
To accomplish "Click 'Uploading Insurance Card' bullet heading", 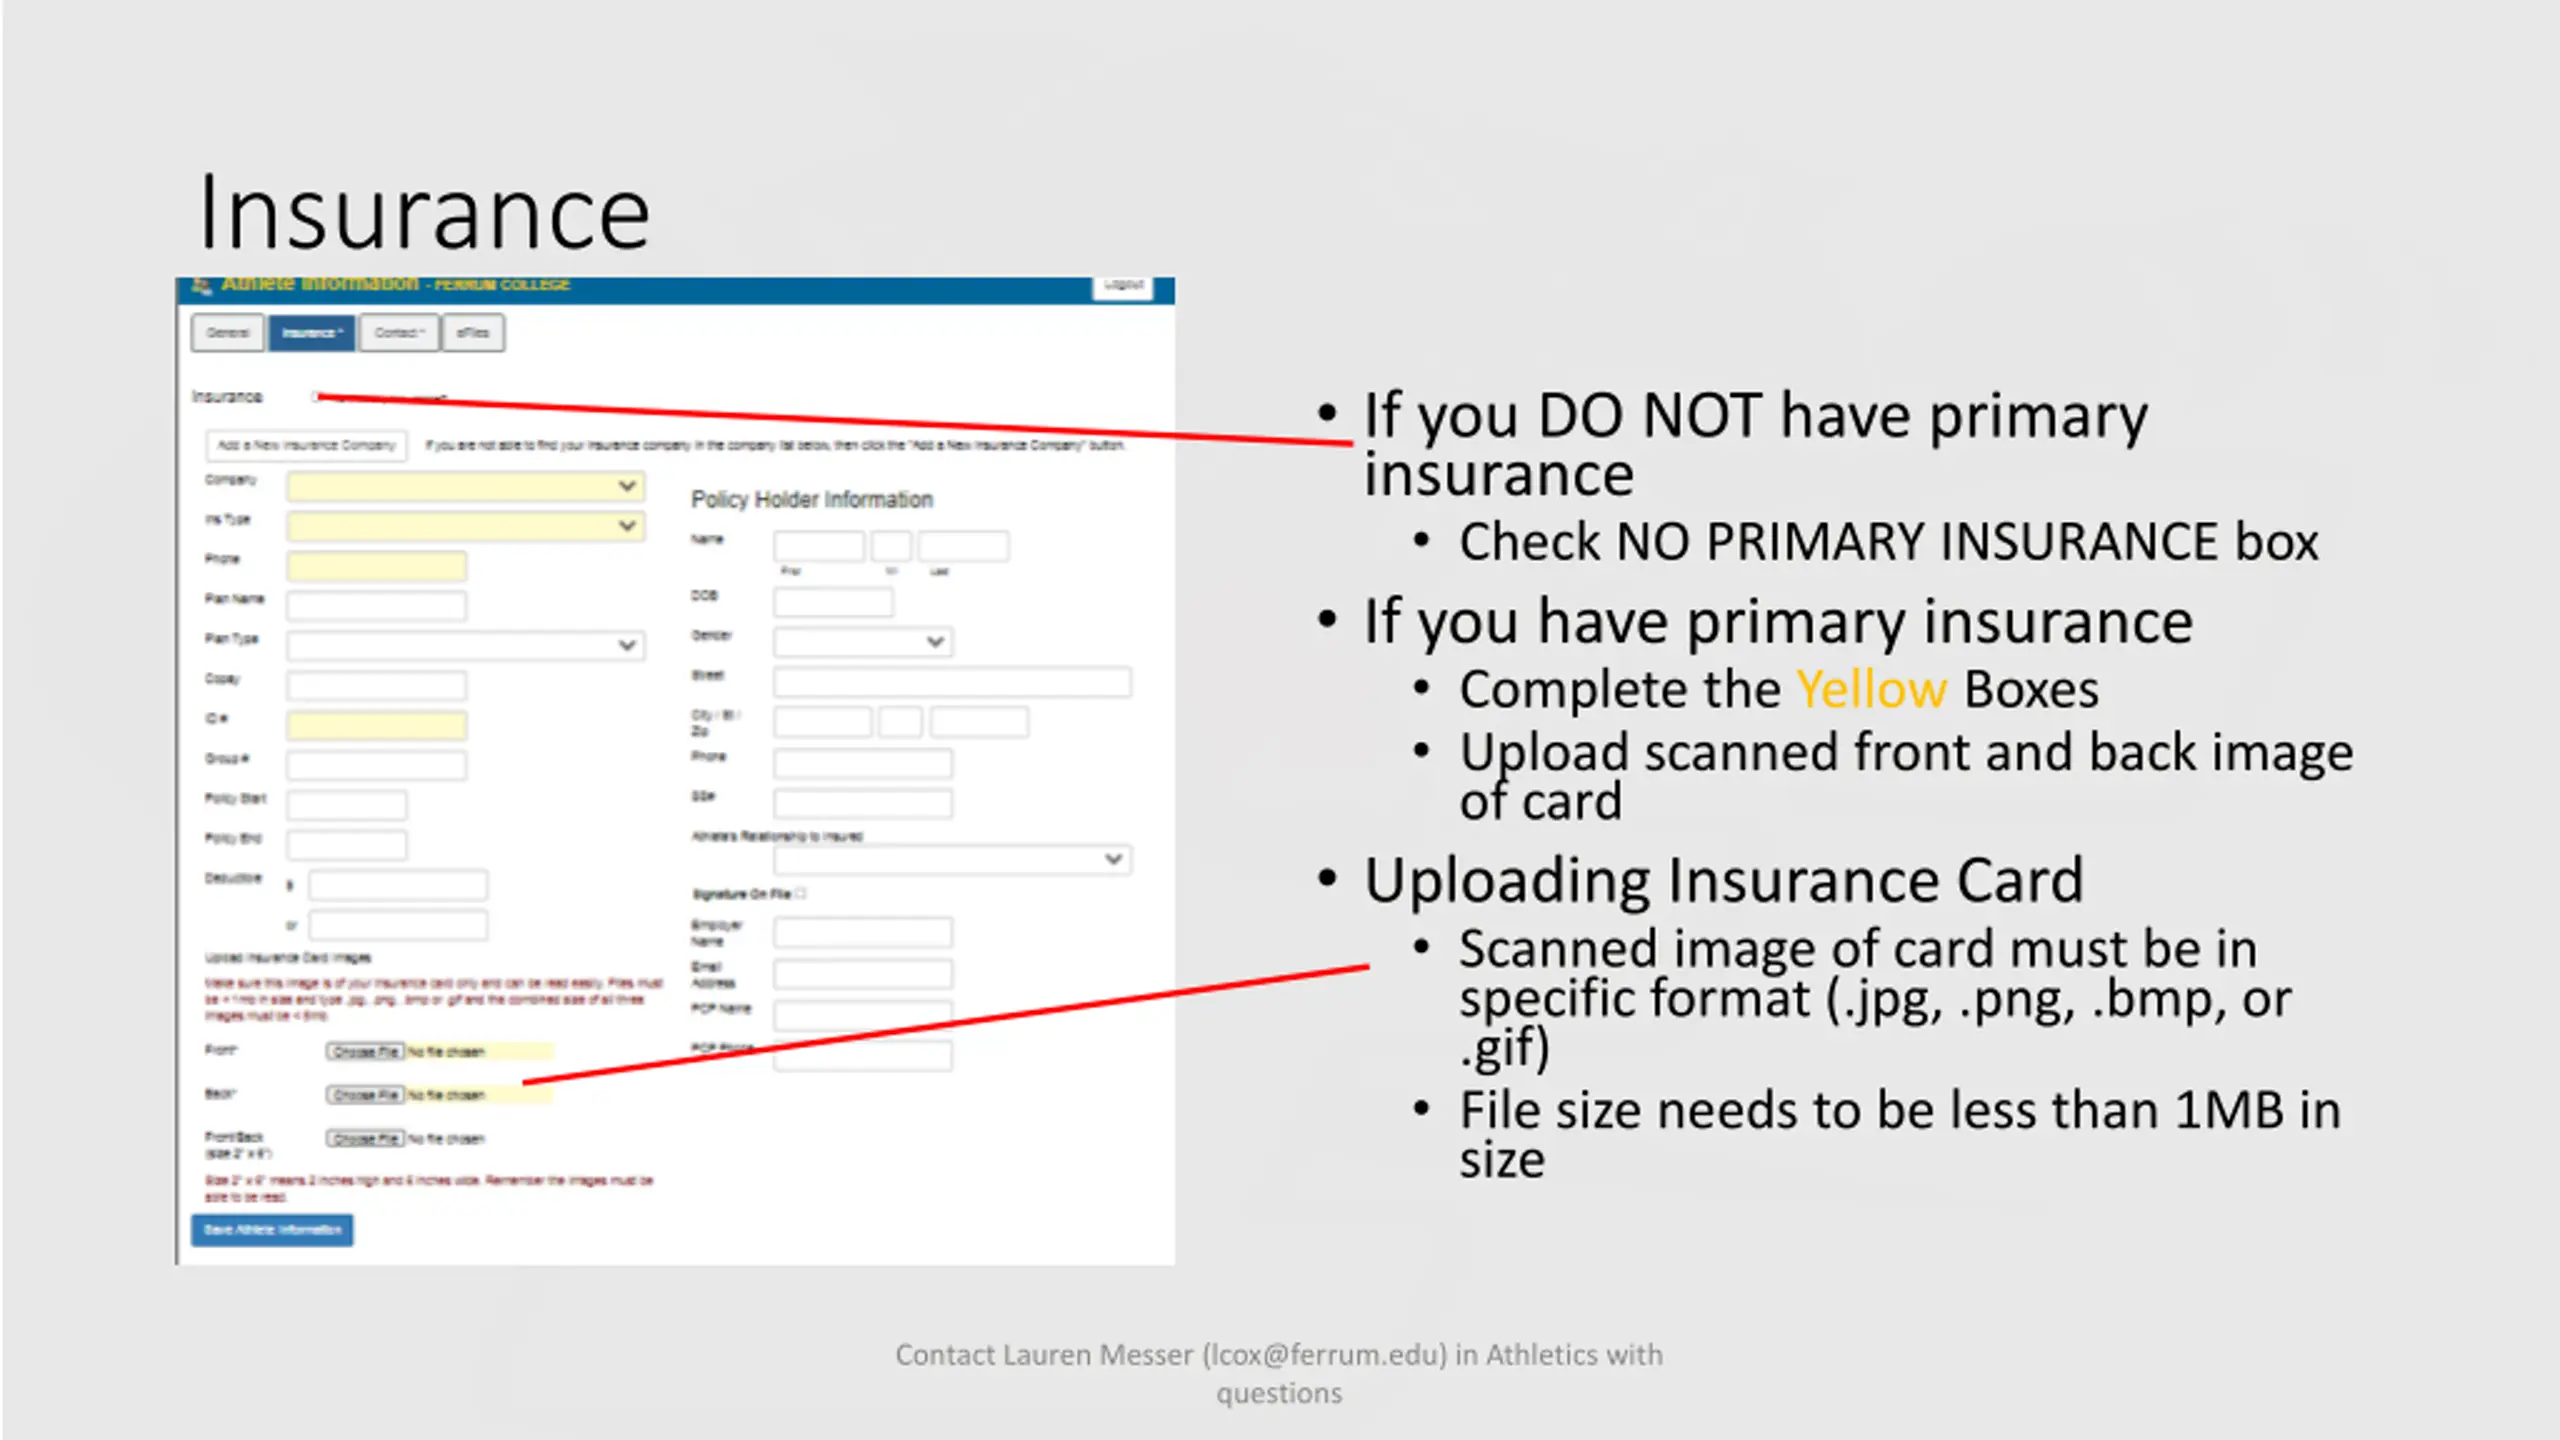I will tap(1724, 881).
